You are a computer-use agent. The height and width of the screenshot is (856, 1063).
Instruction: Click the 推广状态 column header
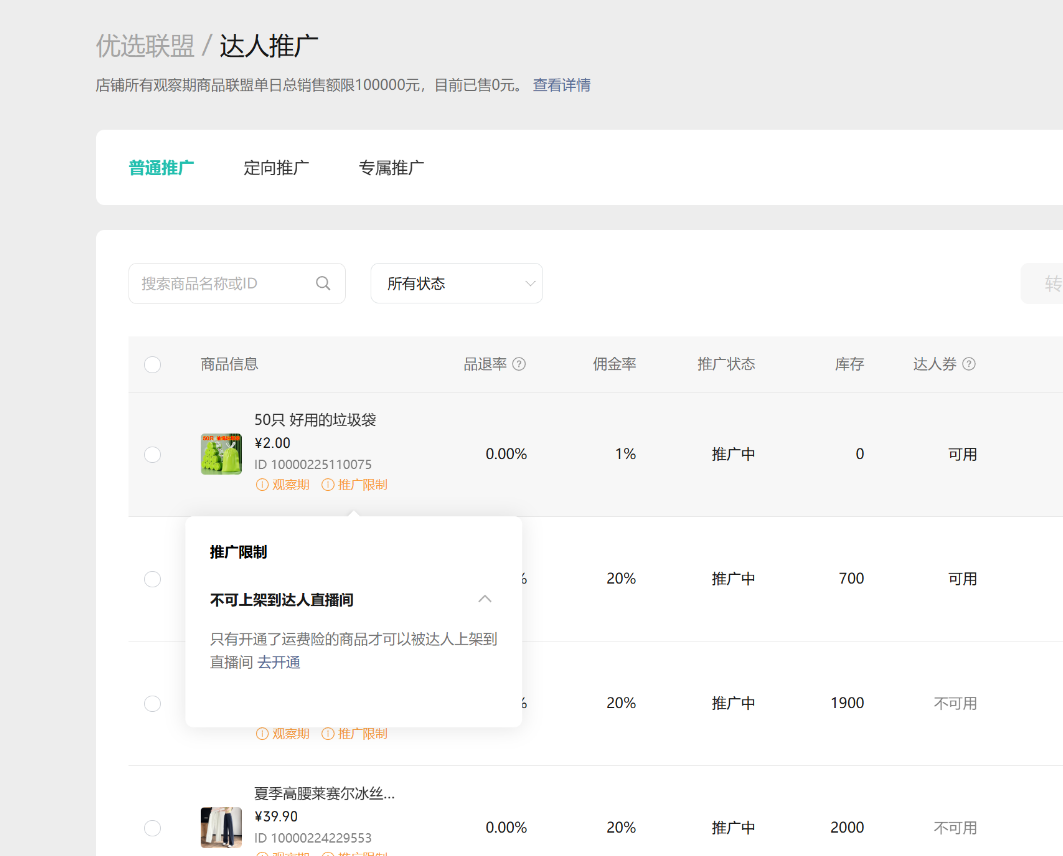coord(726,364)
